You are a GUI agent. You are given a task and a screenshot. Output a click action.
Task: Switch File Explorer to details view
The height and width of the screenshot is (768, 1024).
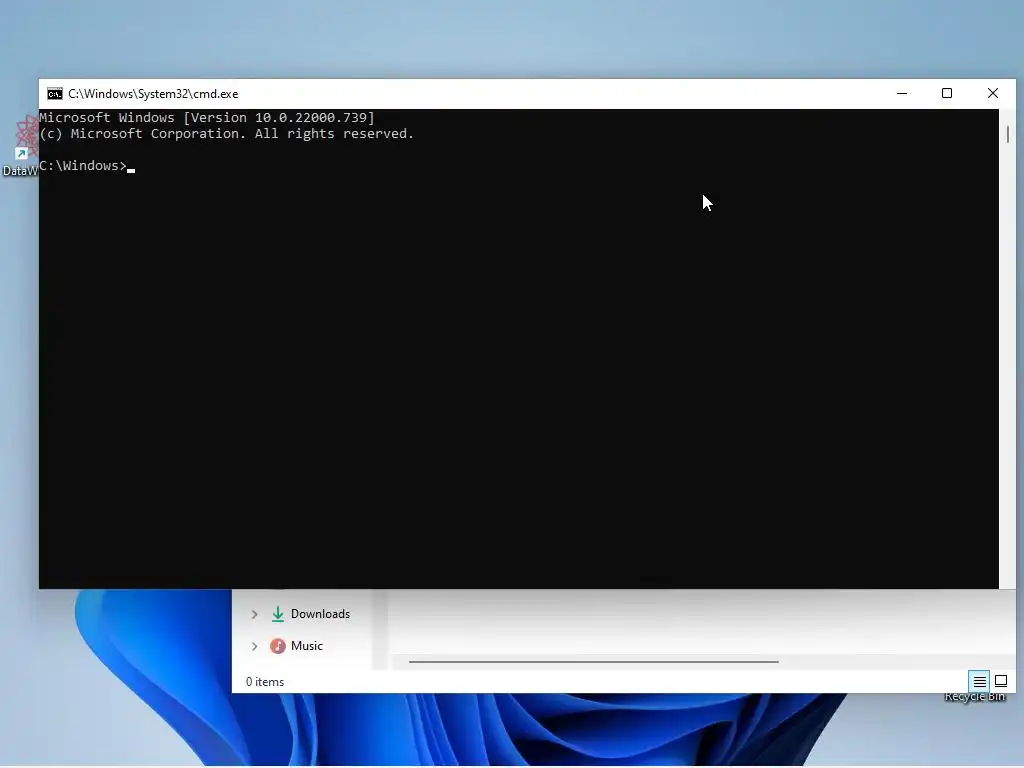click(980, 682)
